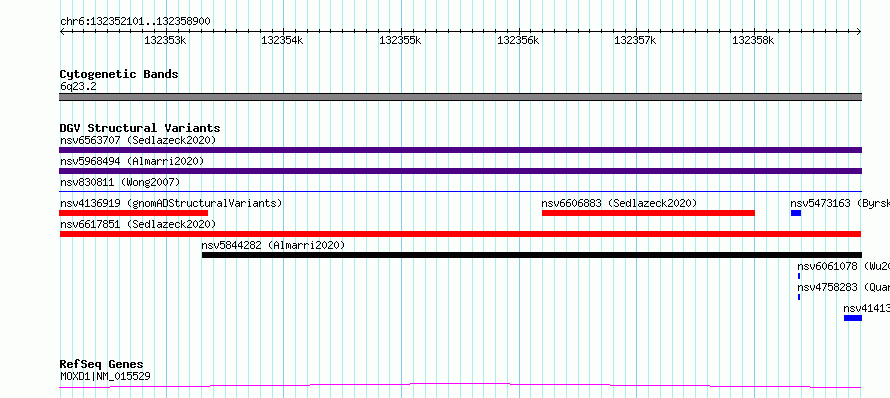
Task: Click the Cytogenetic Bands track title
Action: [119, 74]
